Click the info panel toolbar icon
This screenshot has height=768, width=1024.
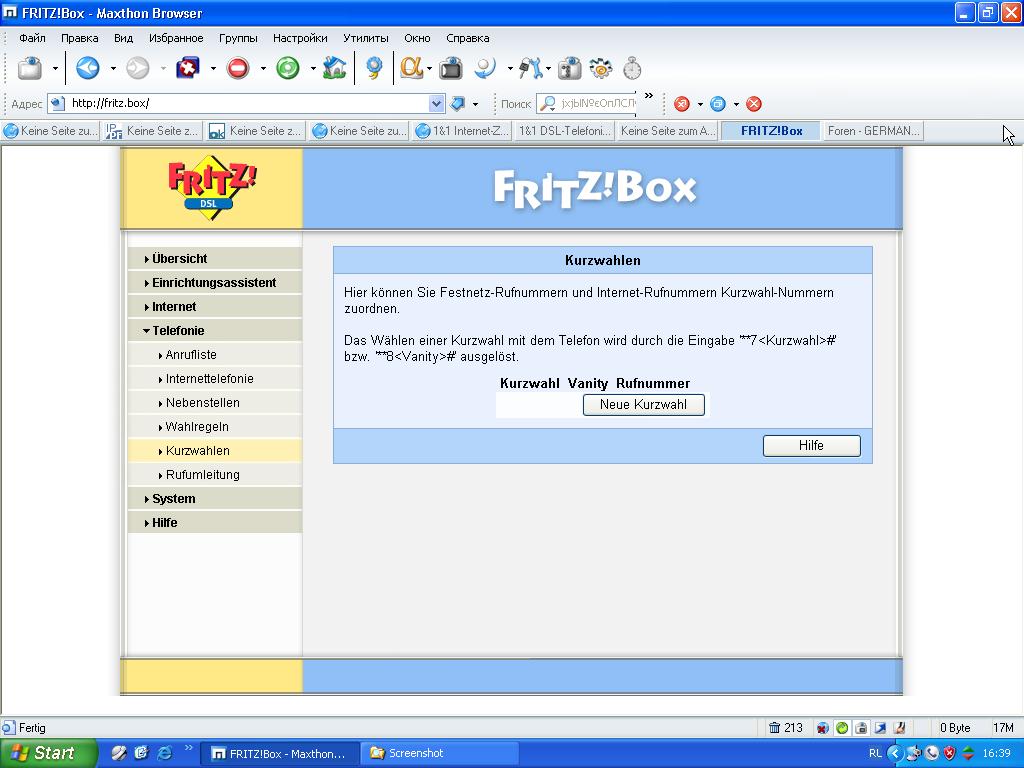(569, 68)
